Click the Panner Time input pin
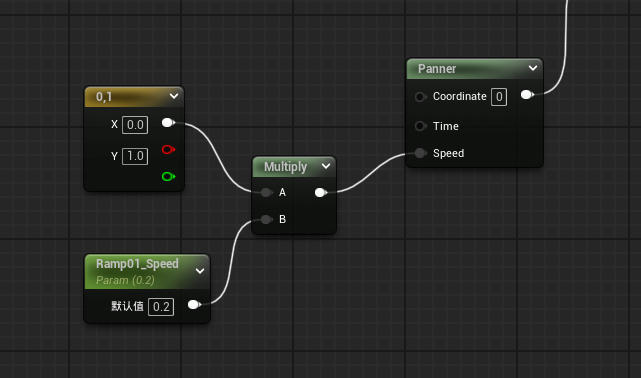Screen dimensions: 641x378 420,126
